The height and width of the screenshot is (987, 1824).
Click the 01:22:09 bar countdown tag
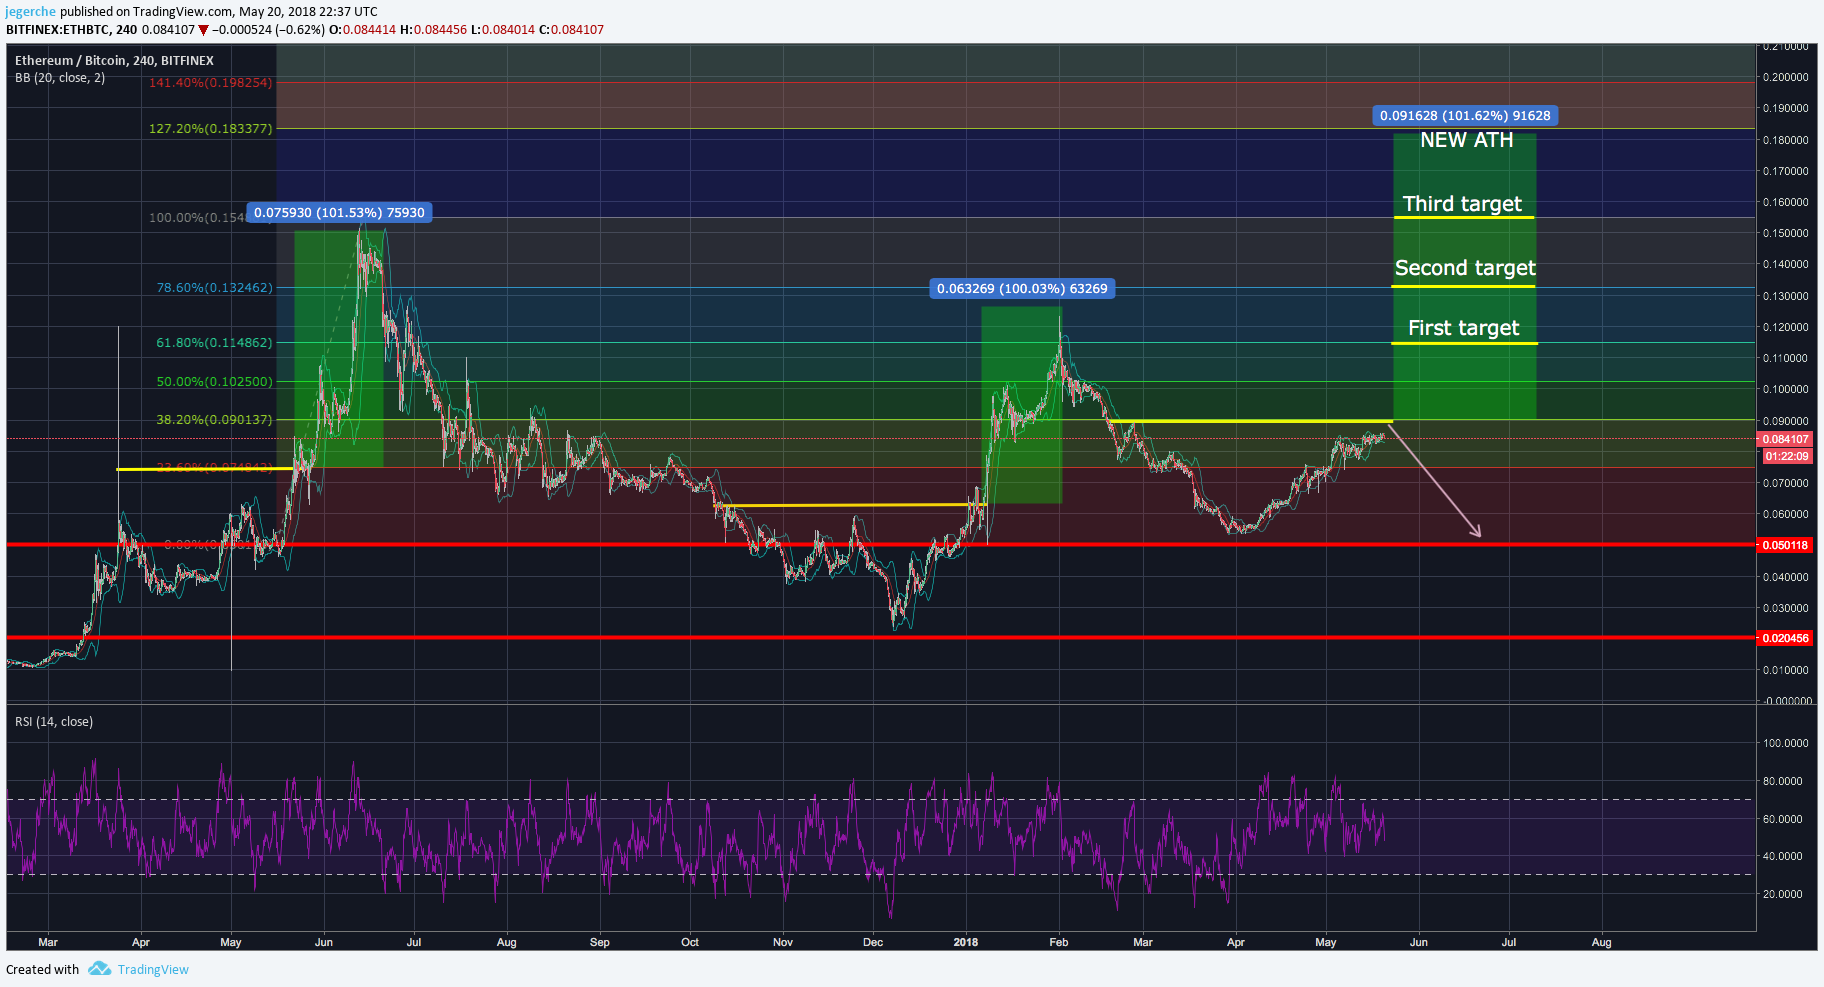point(1787,456)
